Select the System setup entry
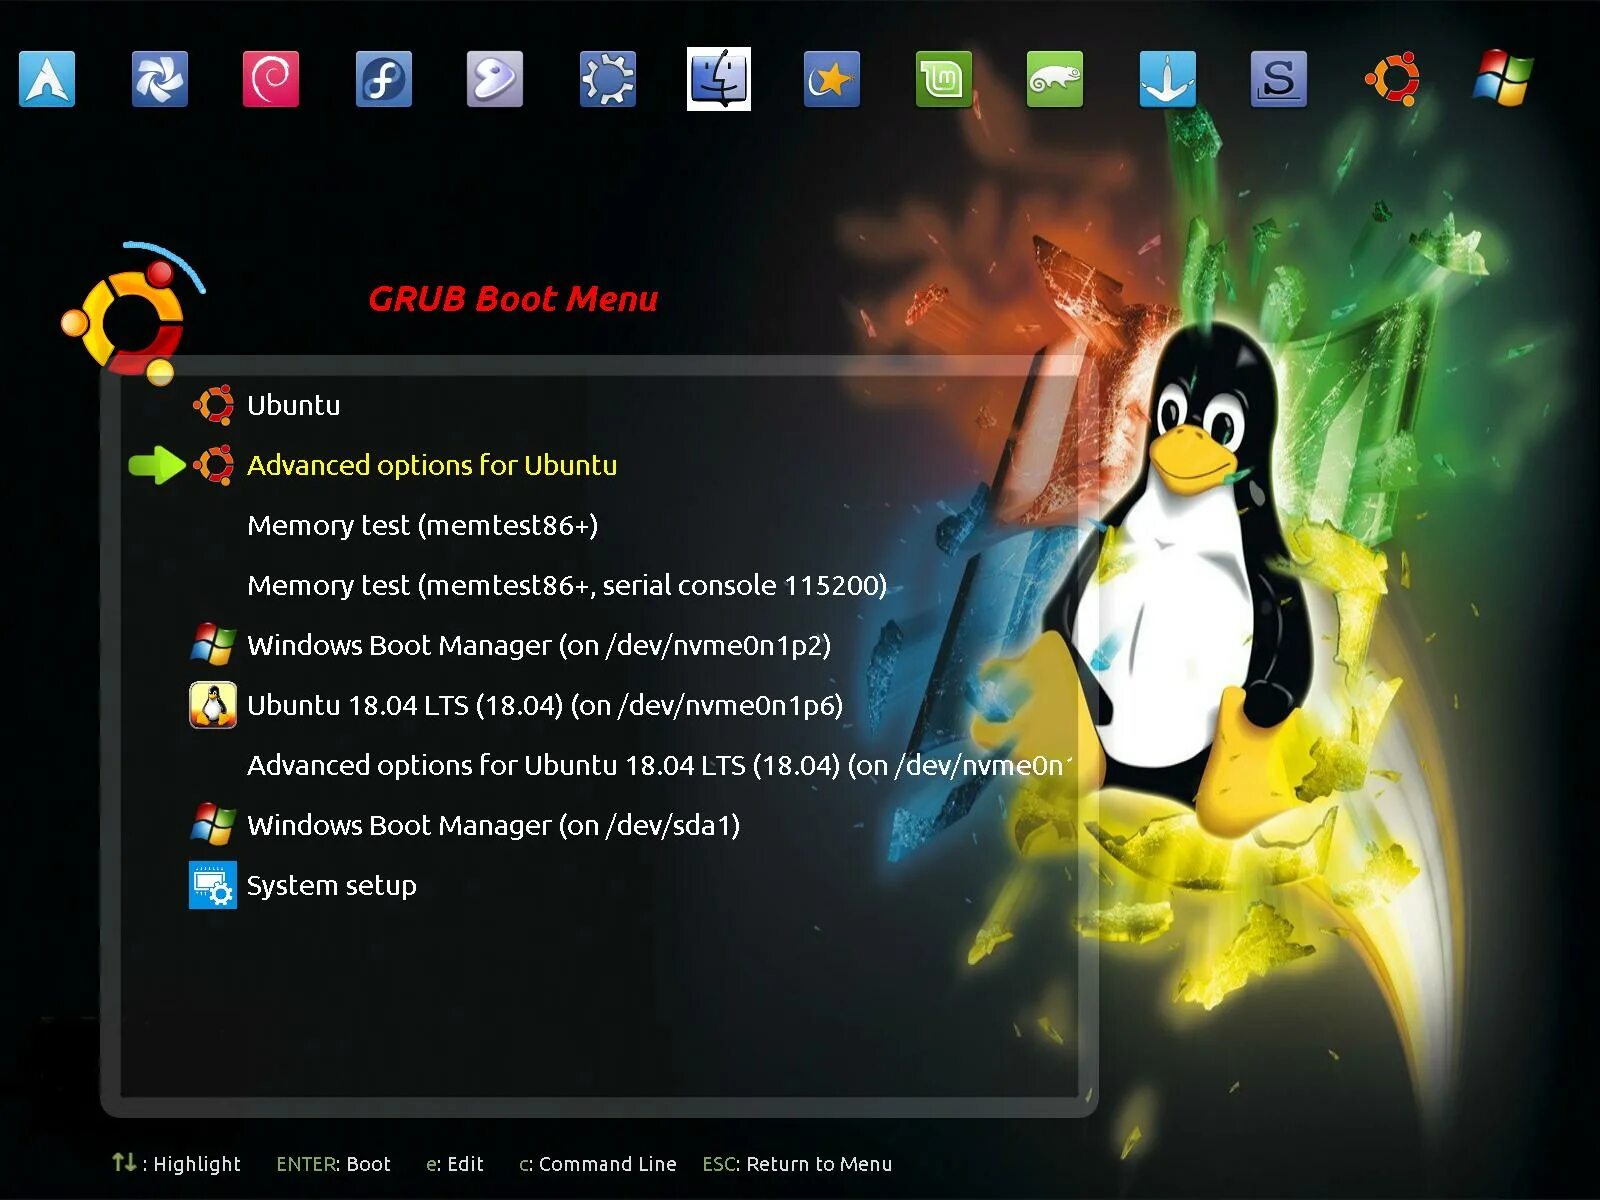The image size is (1600, 1200). coord(331,886)
